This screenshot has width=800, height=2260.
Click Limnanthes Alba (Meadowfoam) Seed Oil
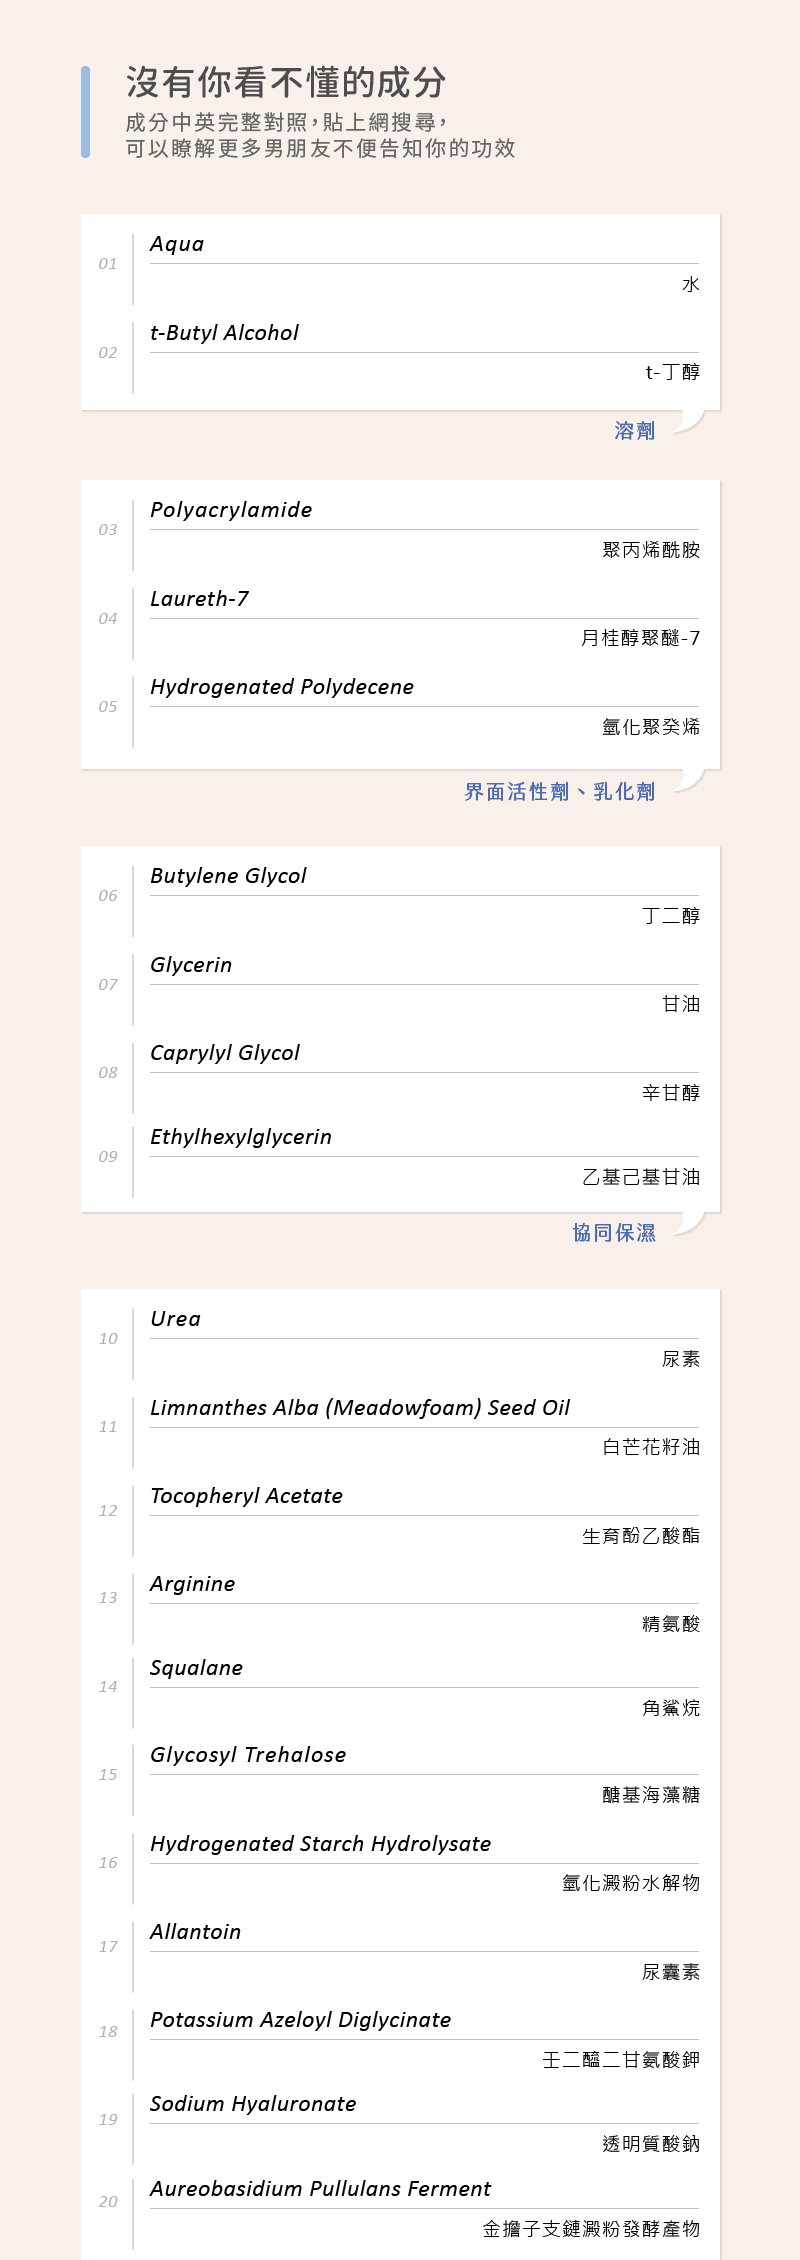[x=360, y=1408]
